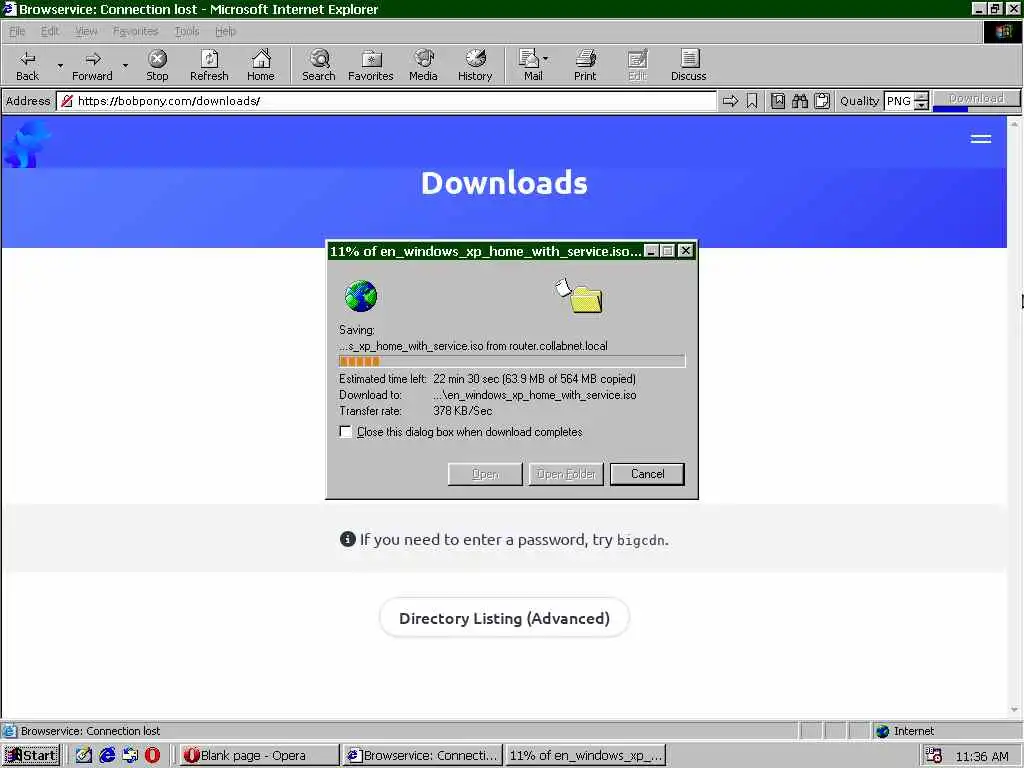Print the page with Print icon

[x=585, y=65]
